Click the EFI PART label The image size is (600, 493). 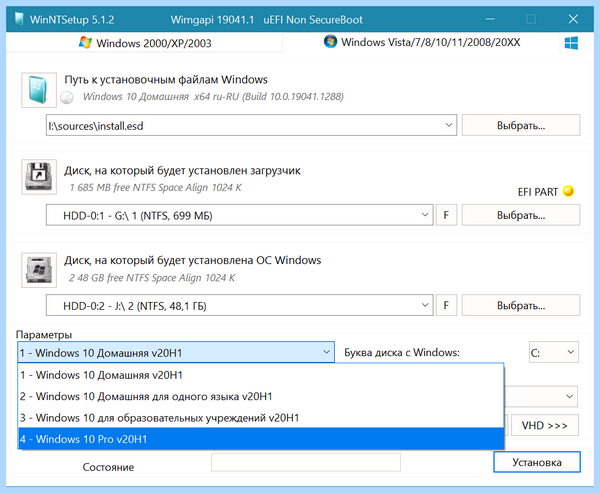tap(538, 192)
